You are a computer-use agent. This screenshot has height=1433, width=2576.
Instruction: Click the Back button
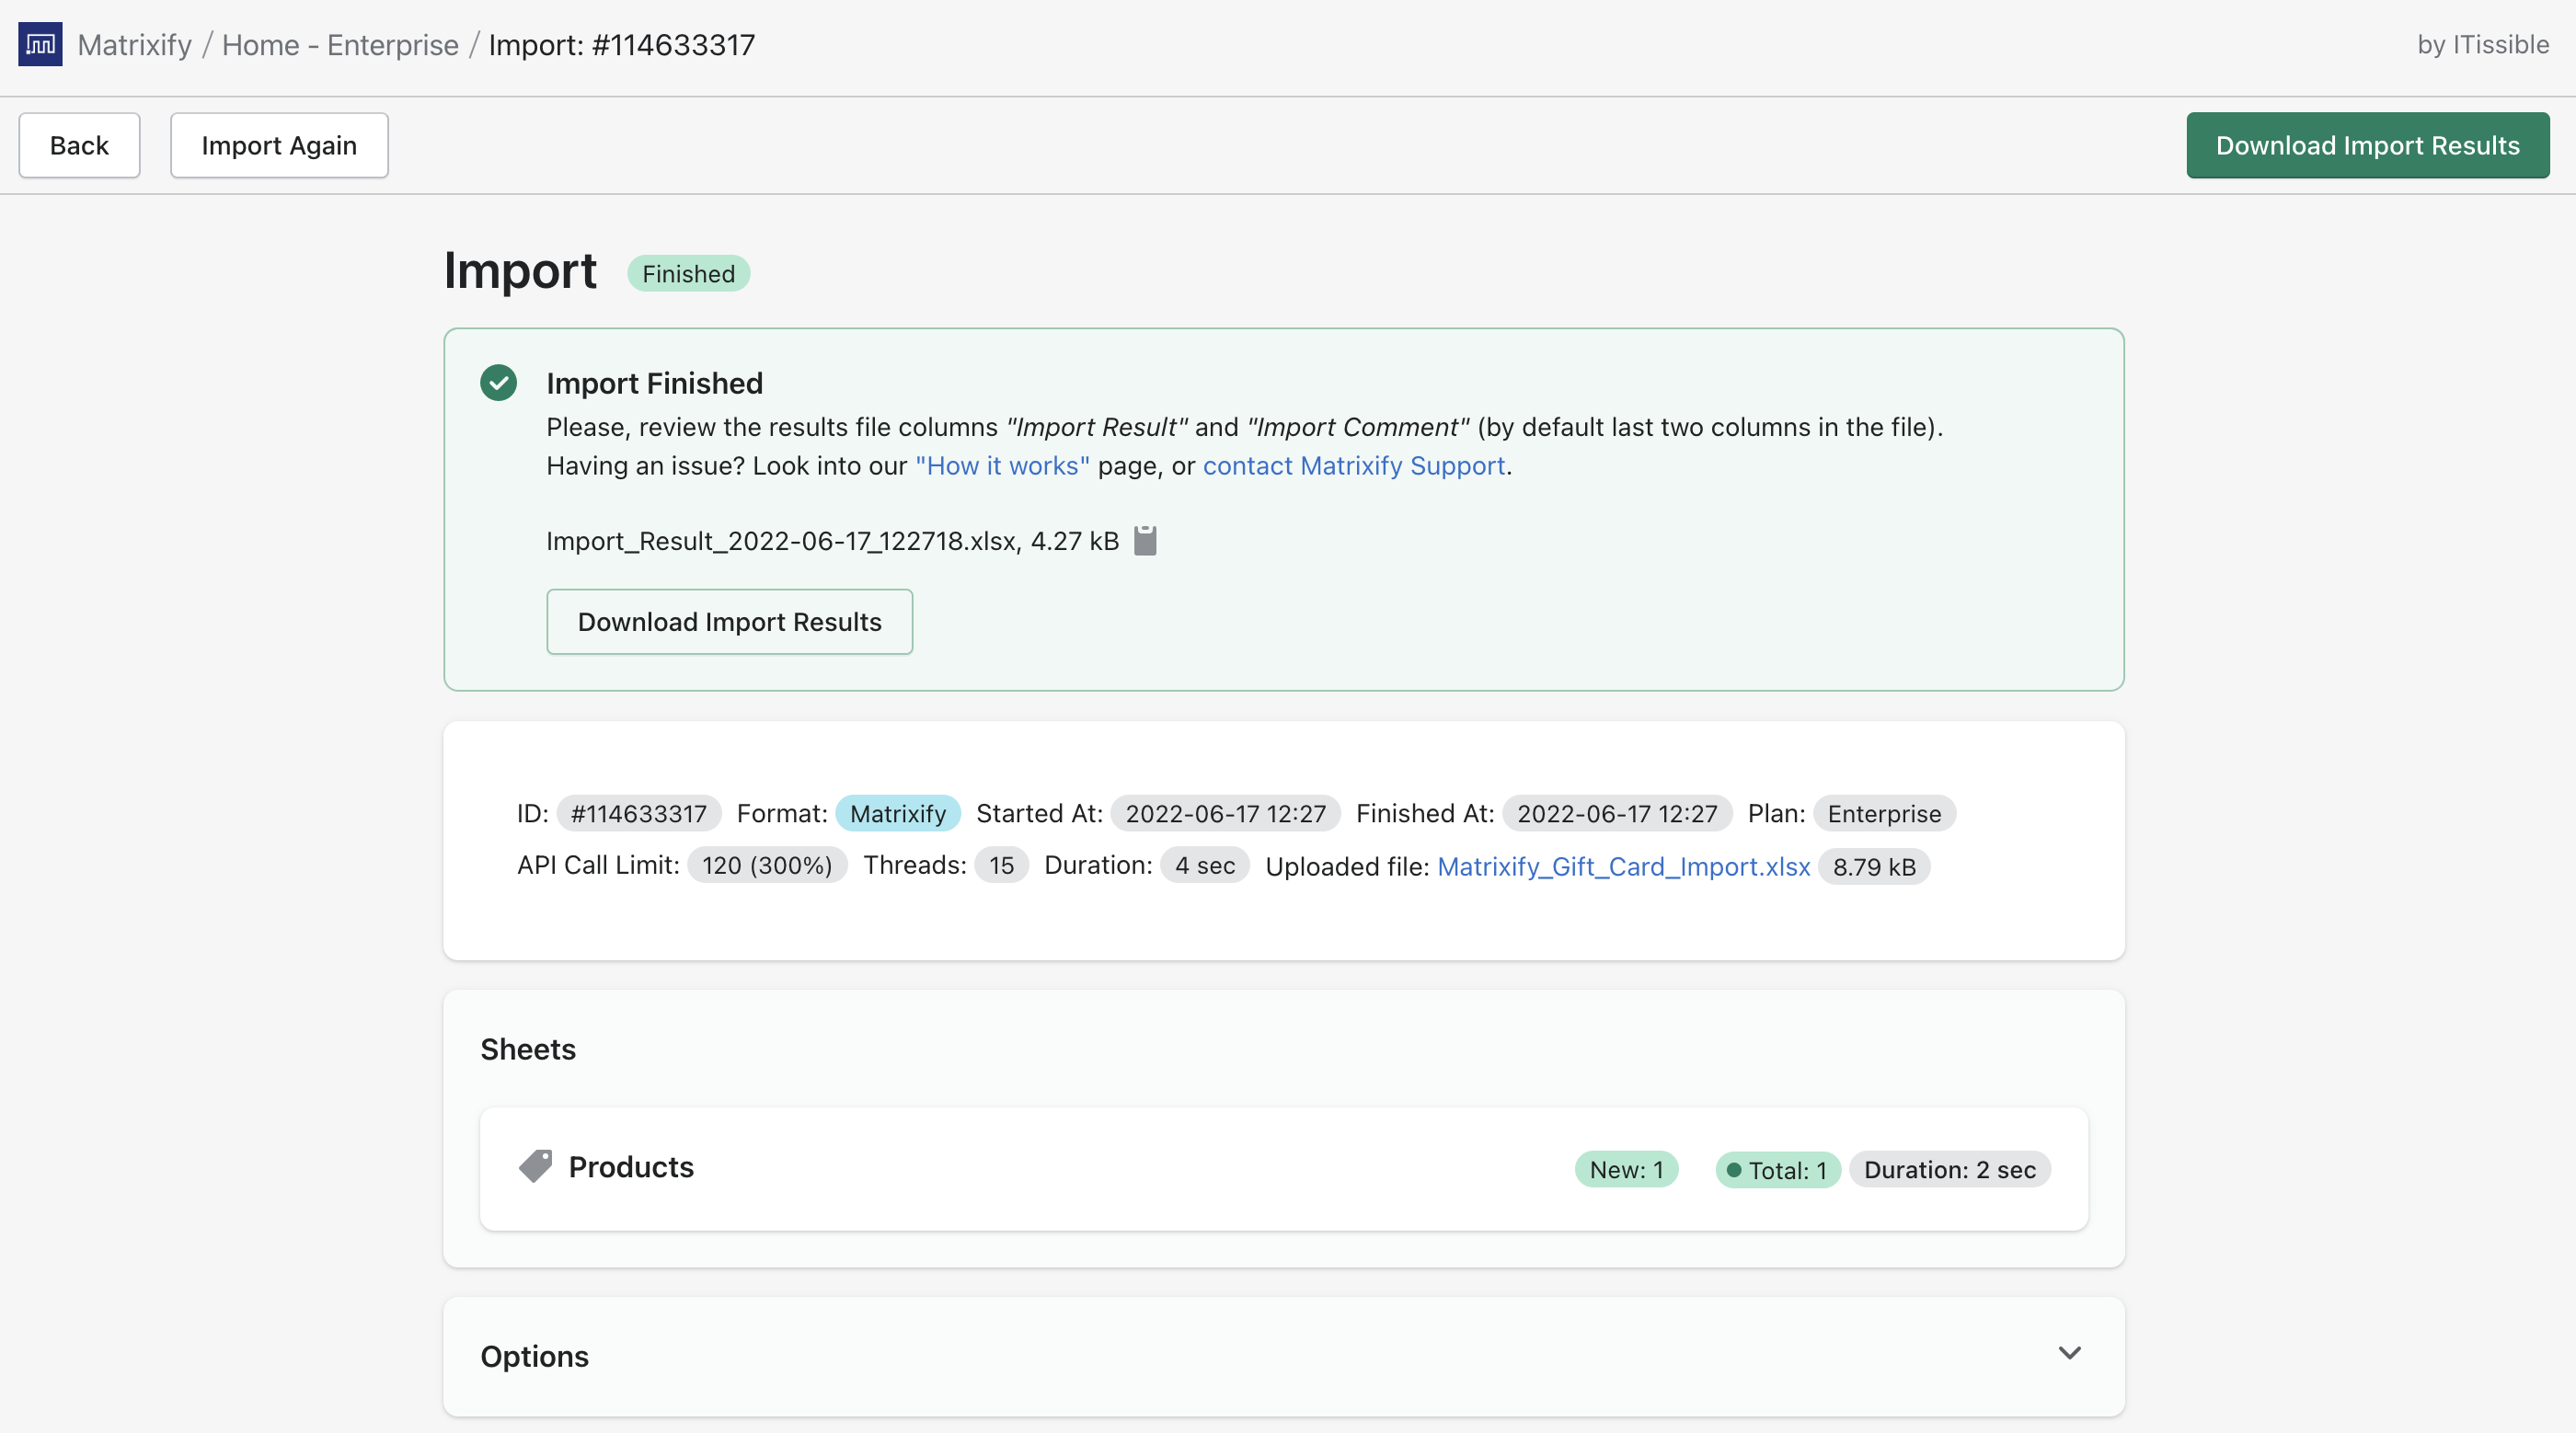79,146
